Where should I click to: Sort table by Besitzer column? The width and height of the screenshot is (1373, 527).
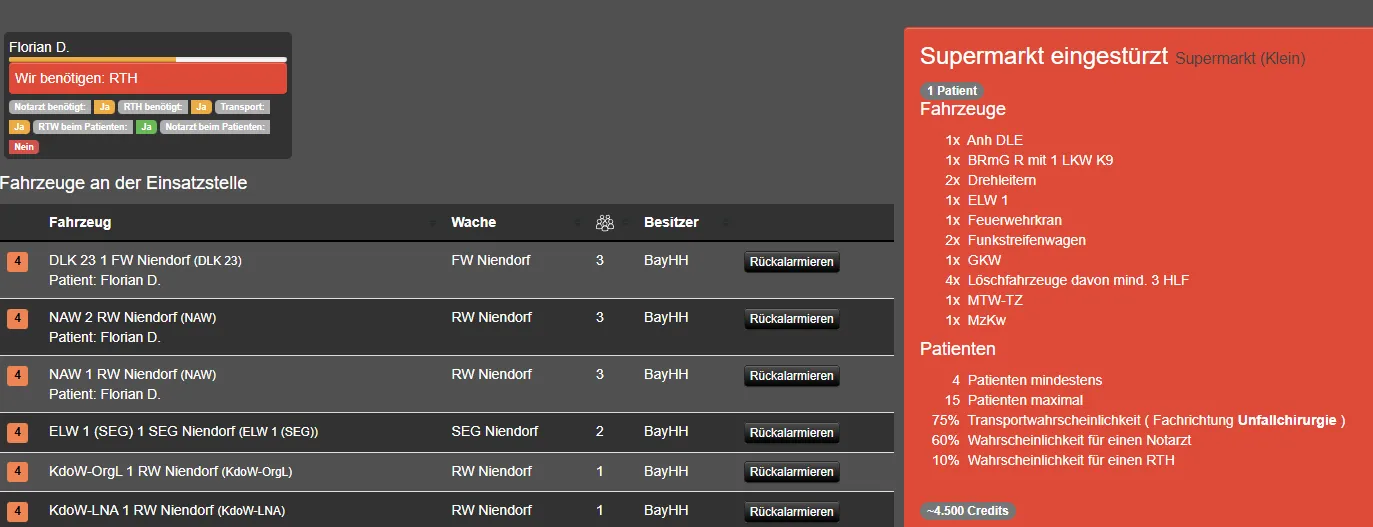tap(671, 222)
